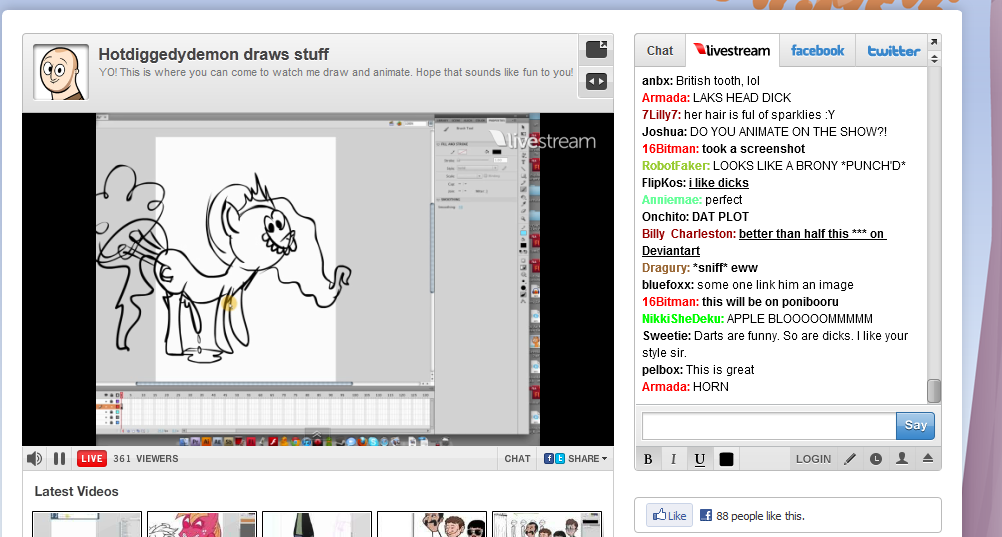The width and height of the screenshot is (1002, 537).
Task: Toggle bold chat text formatting
Action: pos(648,459)
